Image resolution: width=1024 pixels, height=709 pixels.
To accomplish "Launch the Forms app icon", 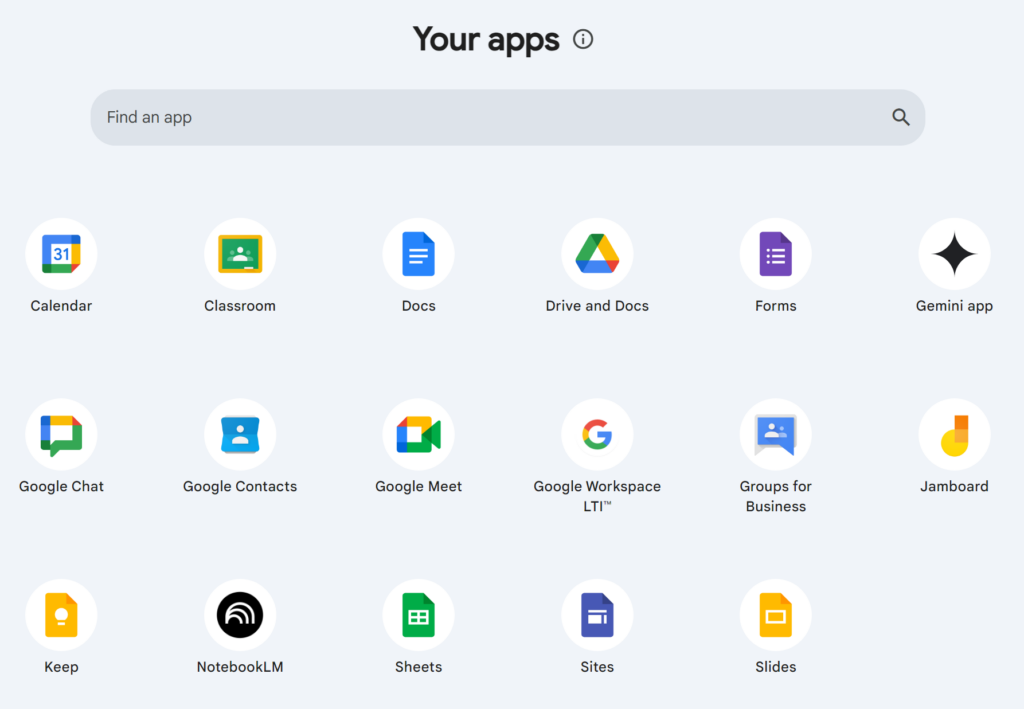I will (x=775, y=254).
